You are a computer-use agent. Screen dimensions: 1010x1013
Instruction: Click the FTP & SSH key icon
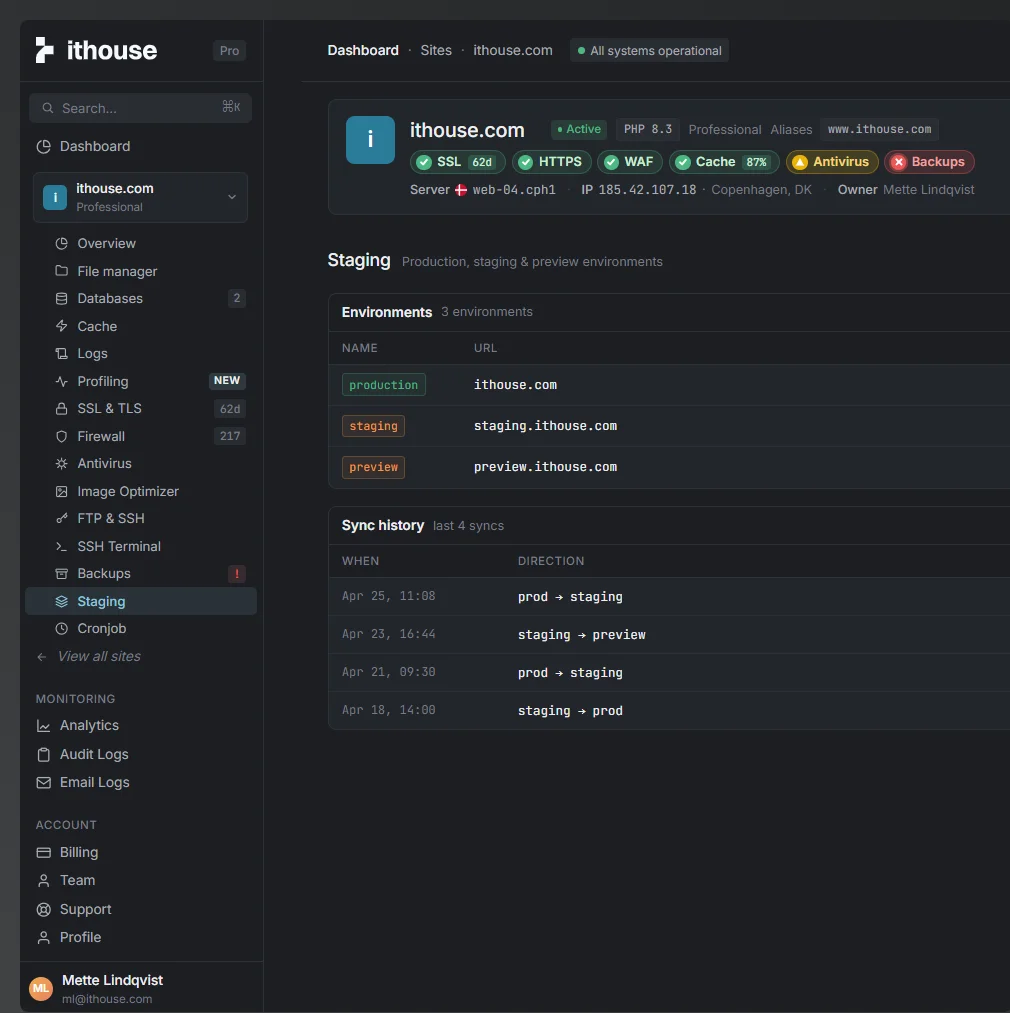[61, 518]
